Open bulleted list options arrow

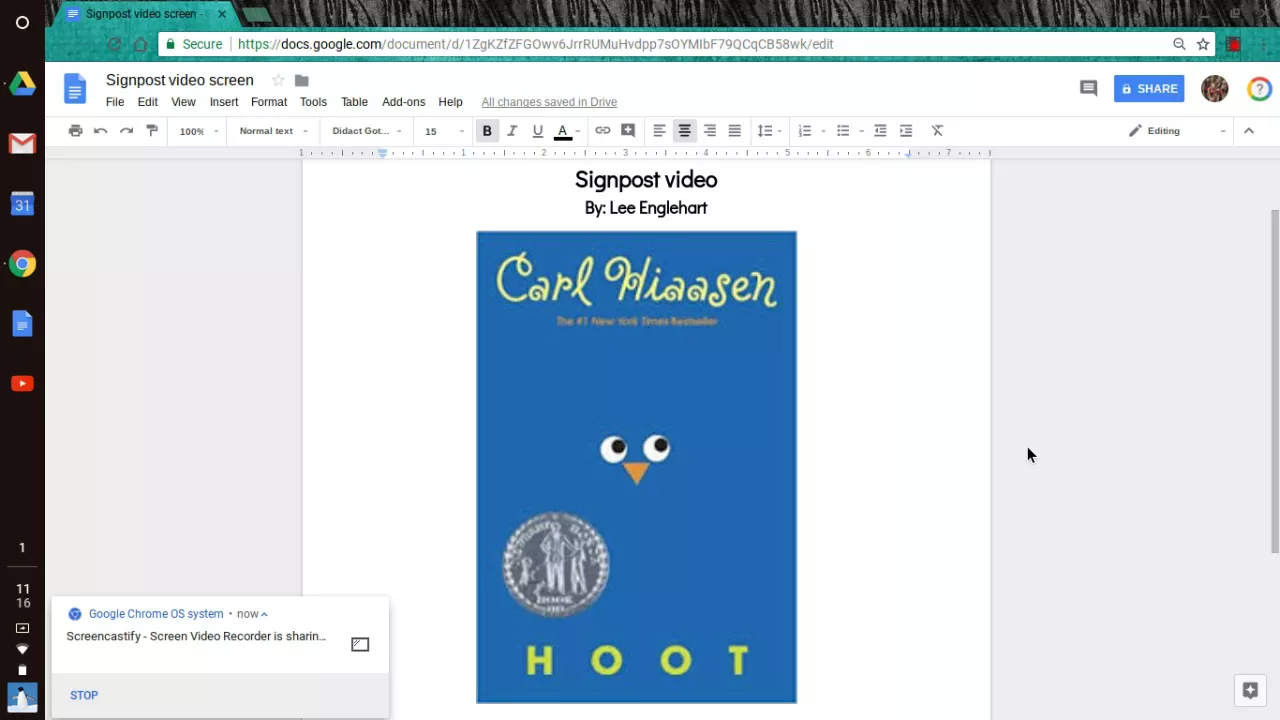[x=861, y=131]
